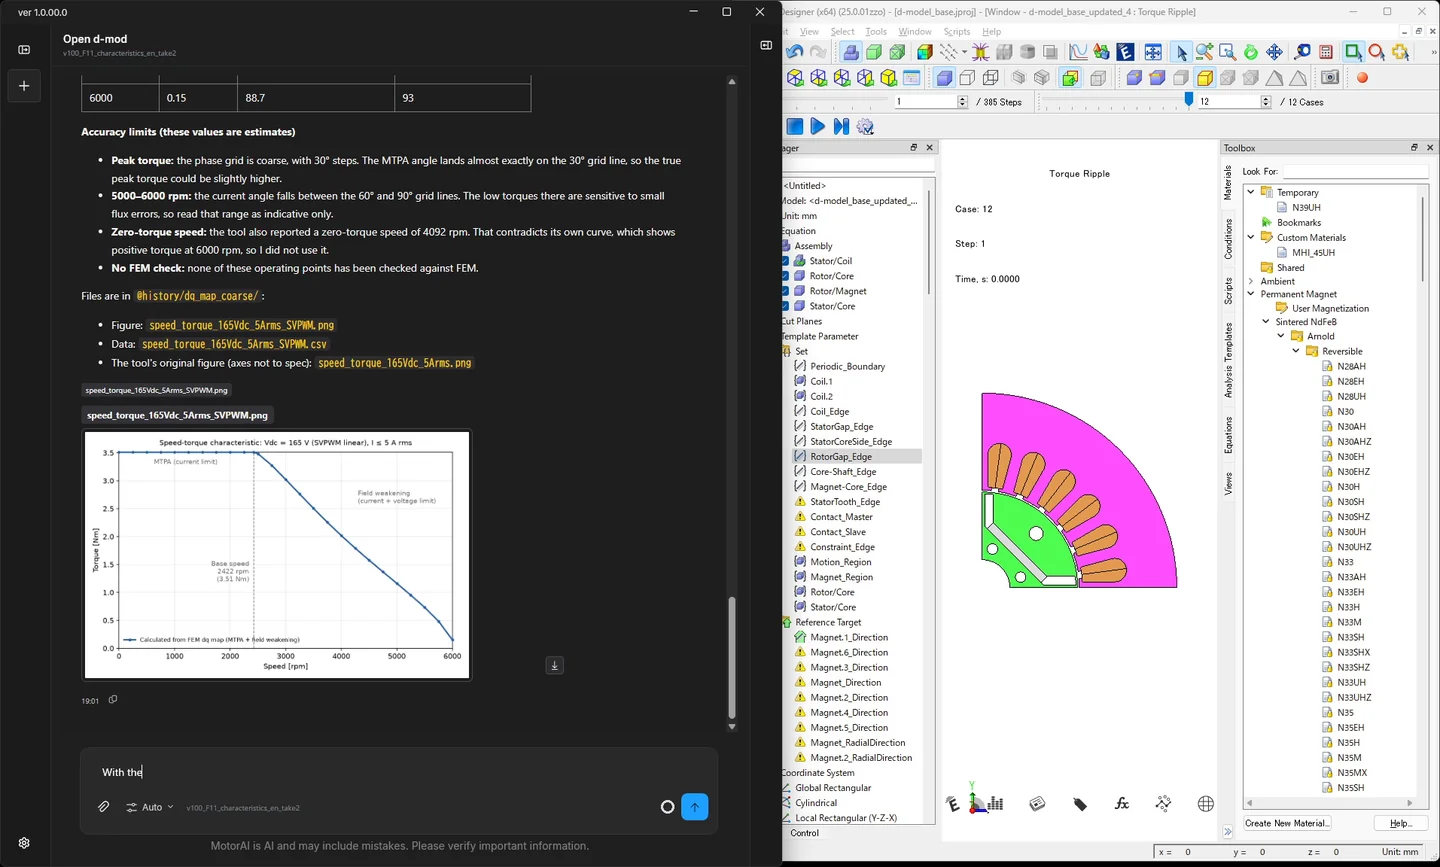Viewport: 1440px width, 867px height.
Task: Collapse the Arnold folder in materials tree
Action: click(1281, 336)
